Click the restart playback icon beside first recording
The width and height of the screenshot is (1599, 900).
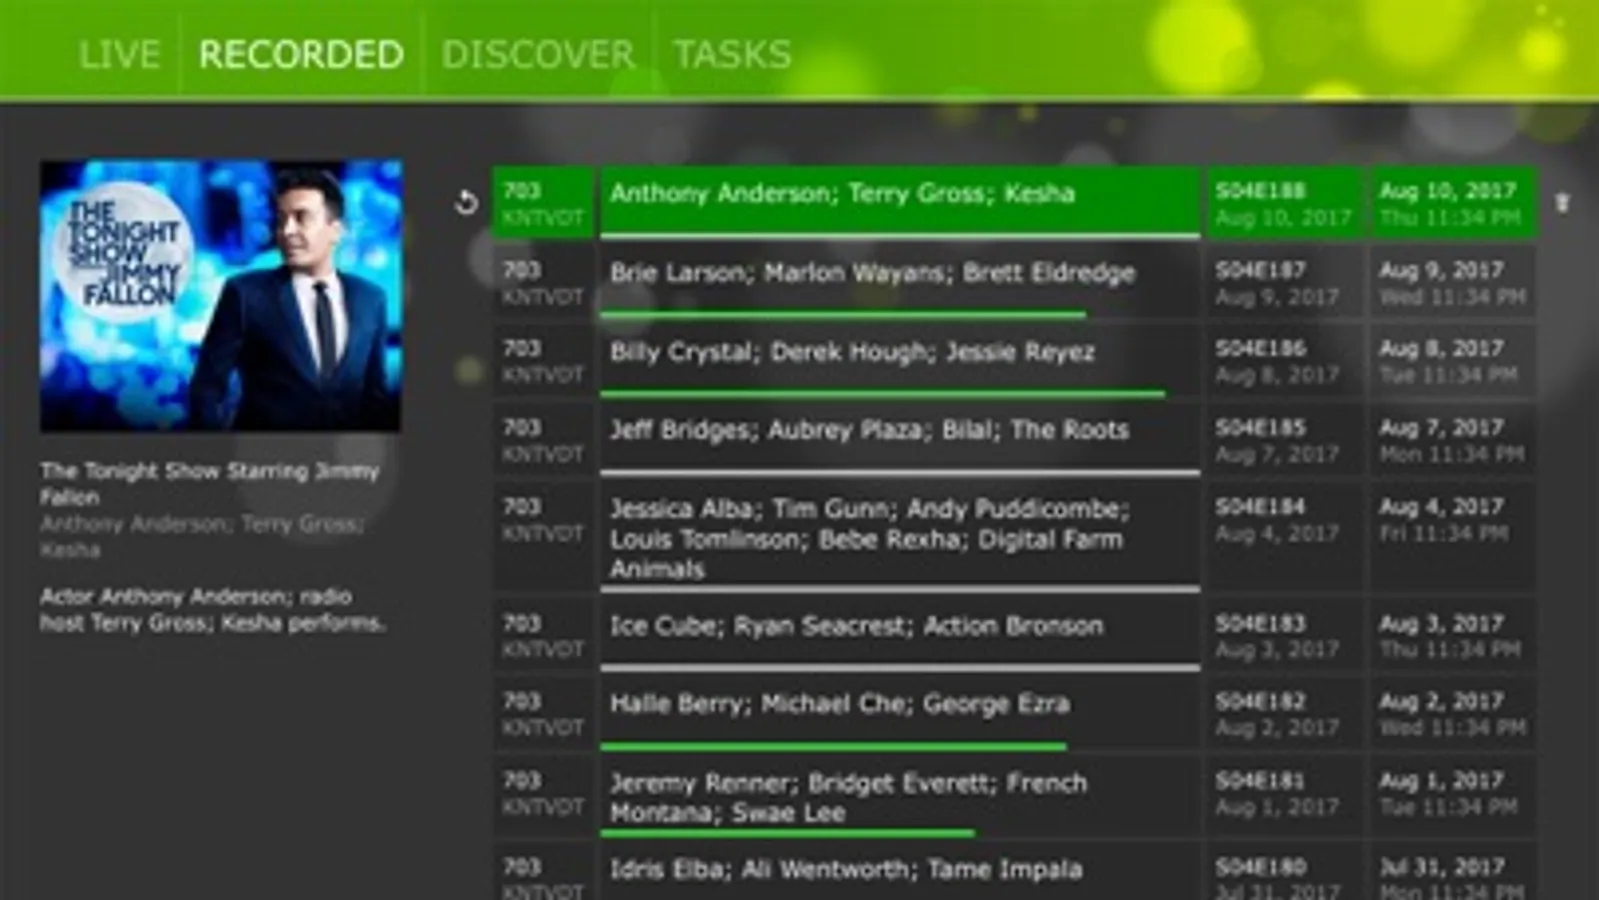pos(466,203)
